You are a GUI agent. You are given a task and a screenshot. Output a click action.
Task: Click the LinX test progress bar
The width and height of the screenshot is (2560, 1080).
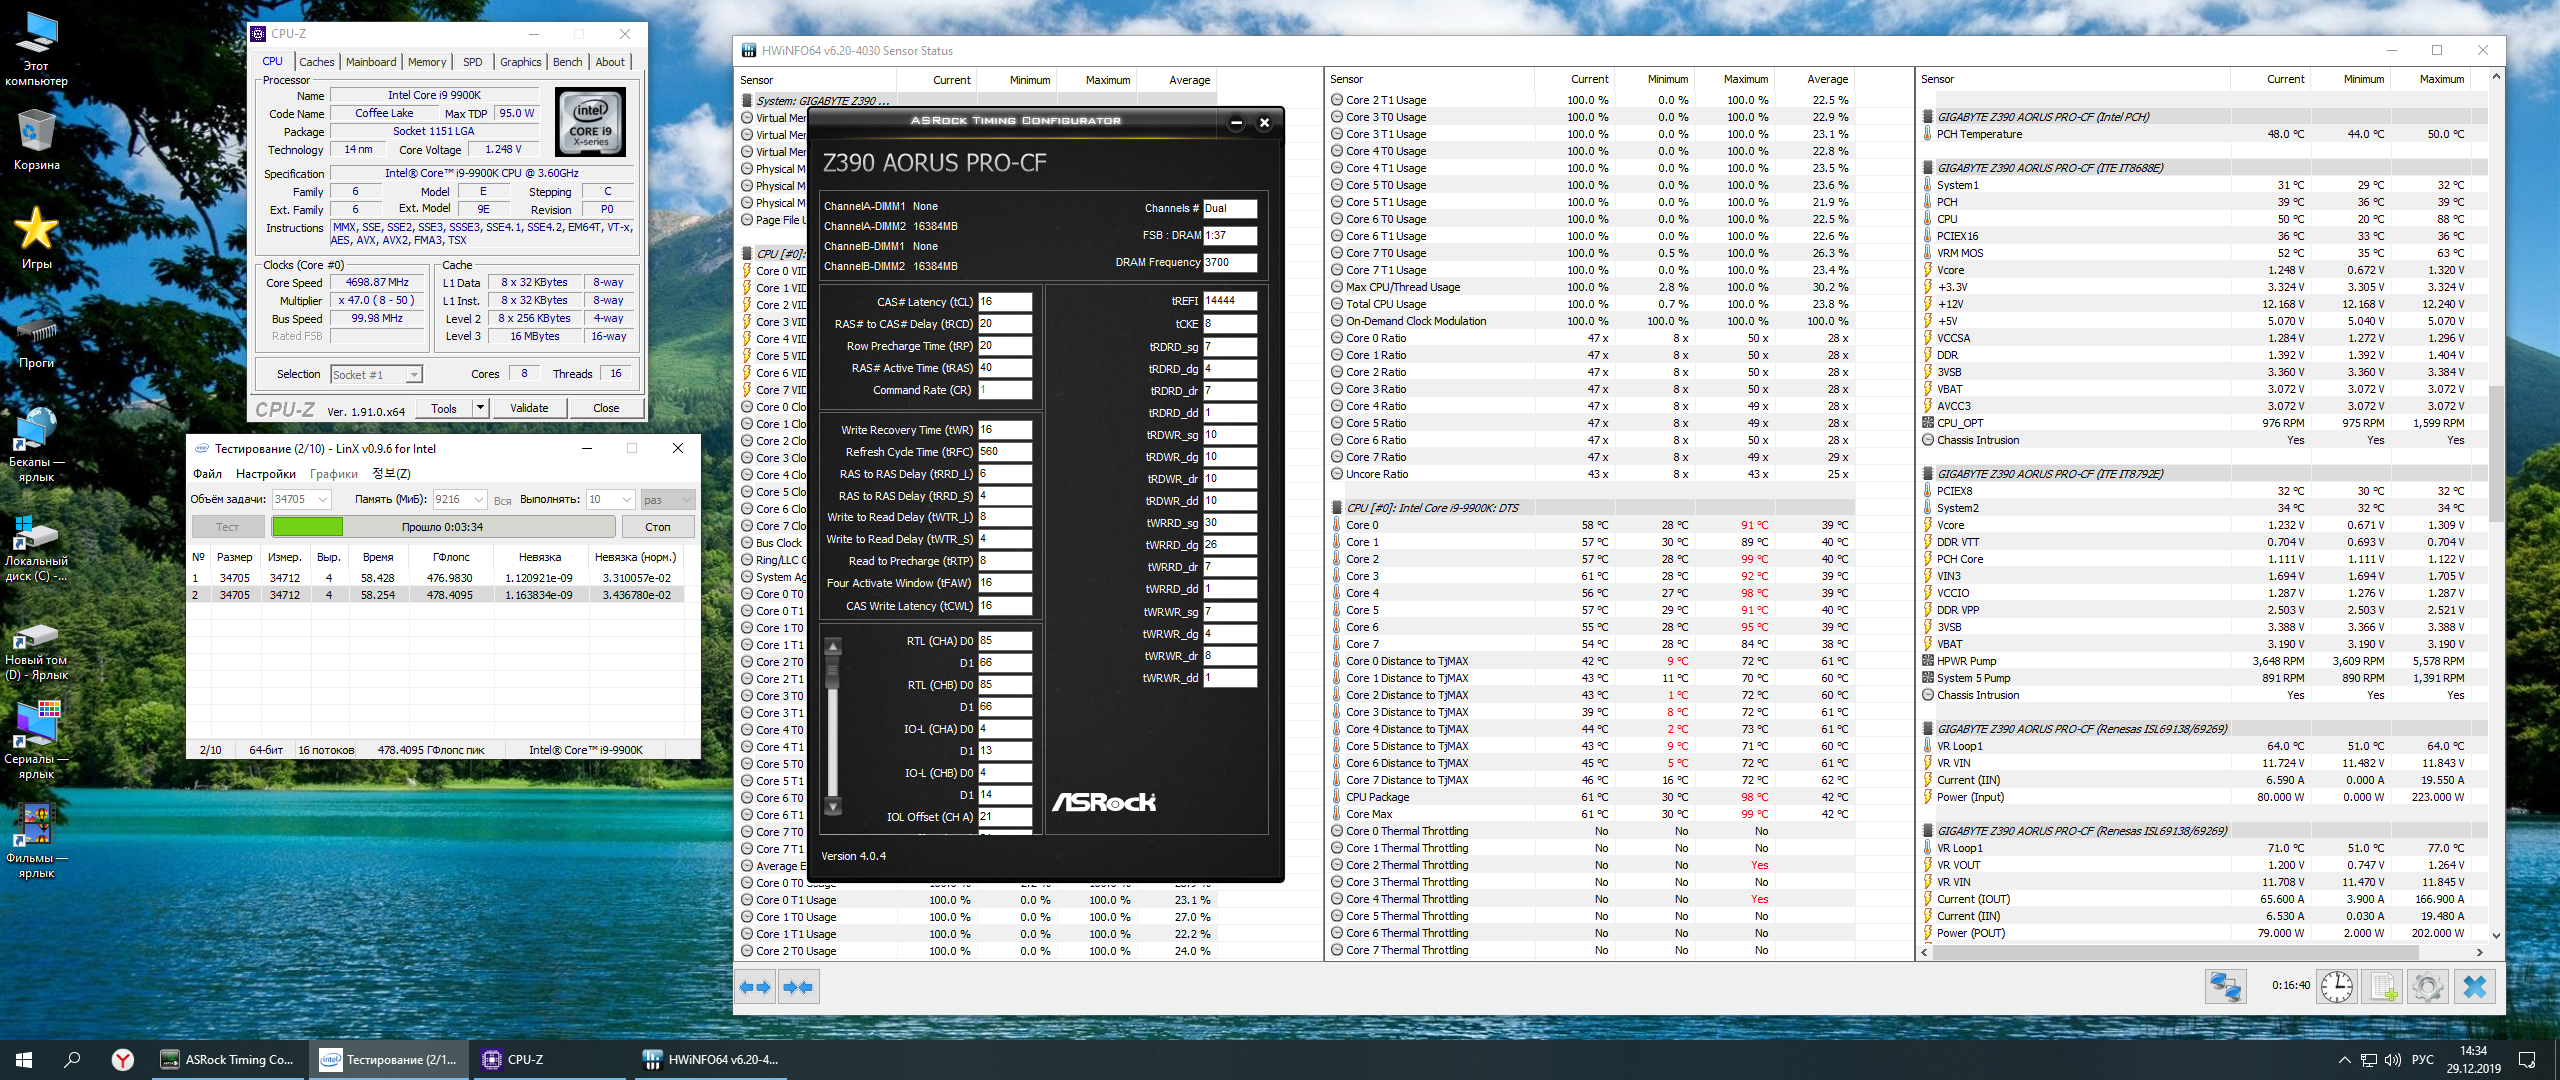pyautogui.click(x=443, y=527)
